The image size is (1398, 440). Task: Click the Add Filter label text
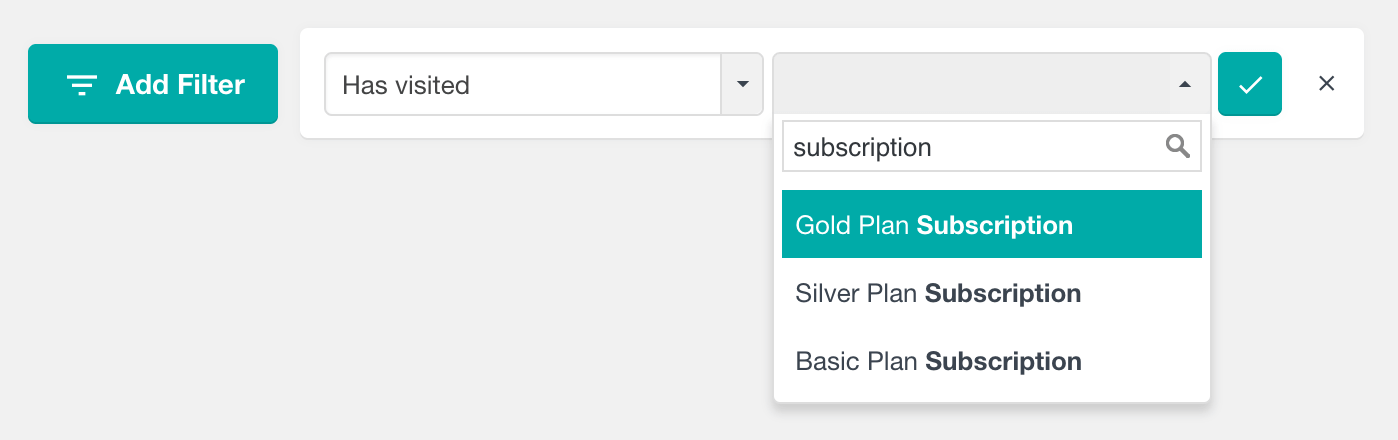click(180, 85)
